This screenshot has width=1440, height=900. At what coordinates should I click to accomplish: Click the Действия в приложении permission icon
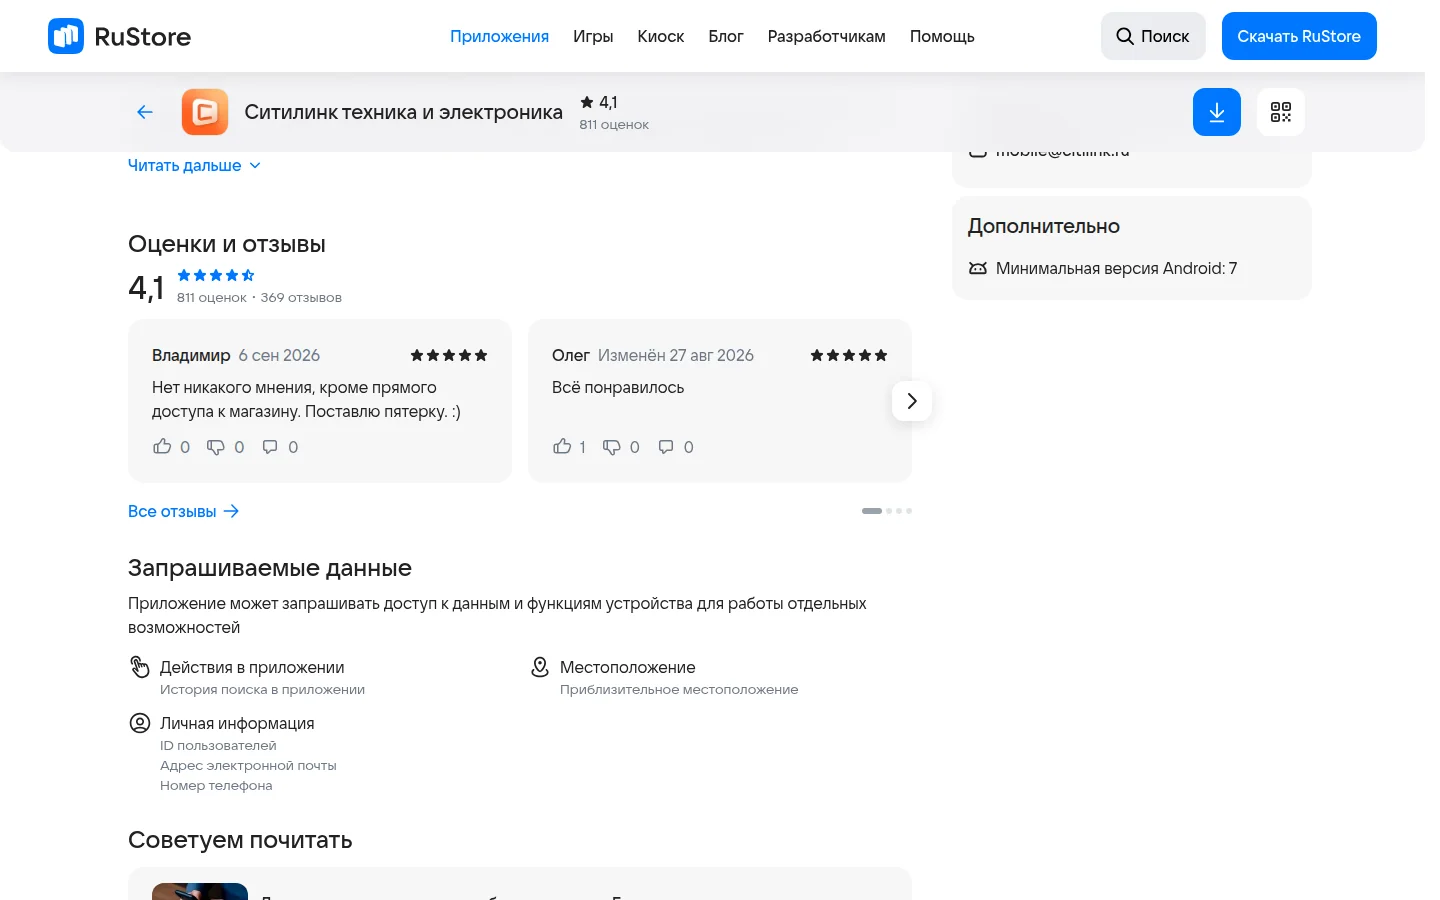click(140, 667)
